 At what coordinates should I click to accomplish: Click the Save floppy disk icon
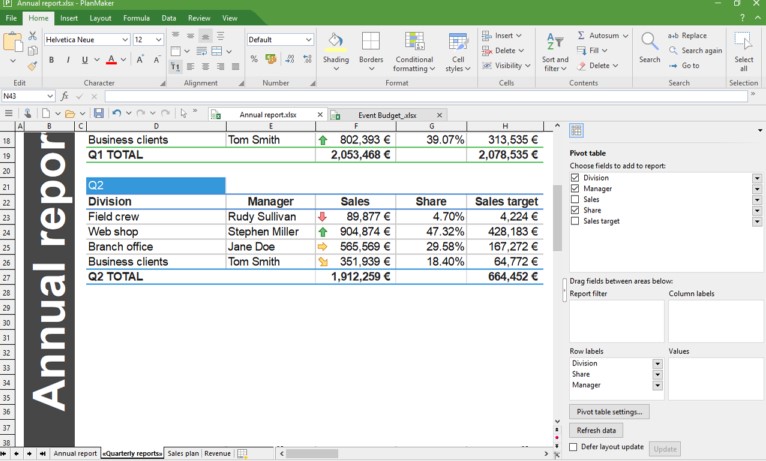99,114
